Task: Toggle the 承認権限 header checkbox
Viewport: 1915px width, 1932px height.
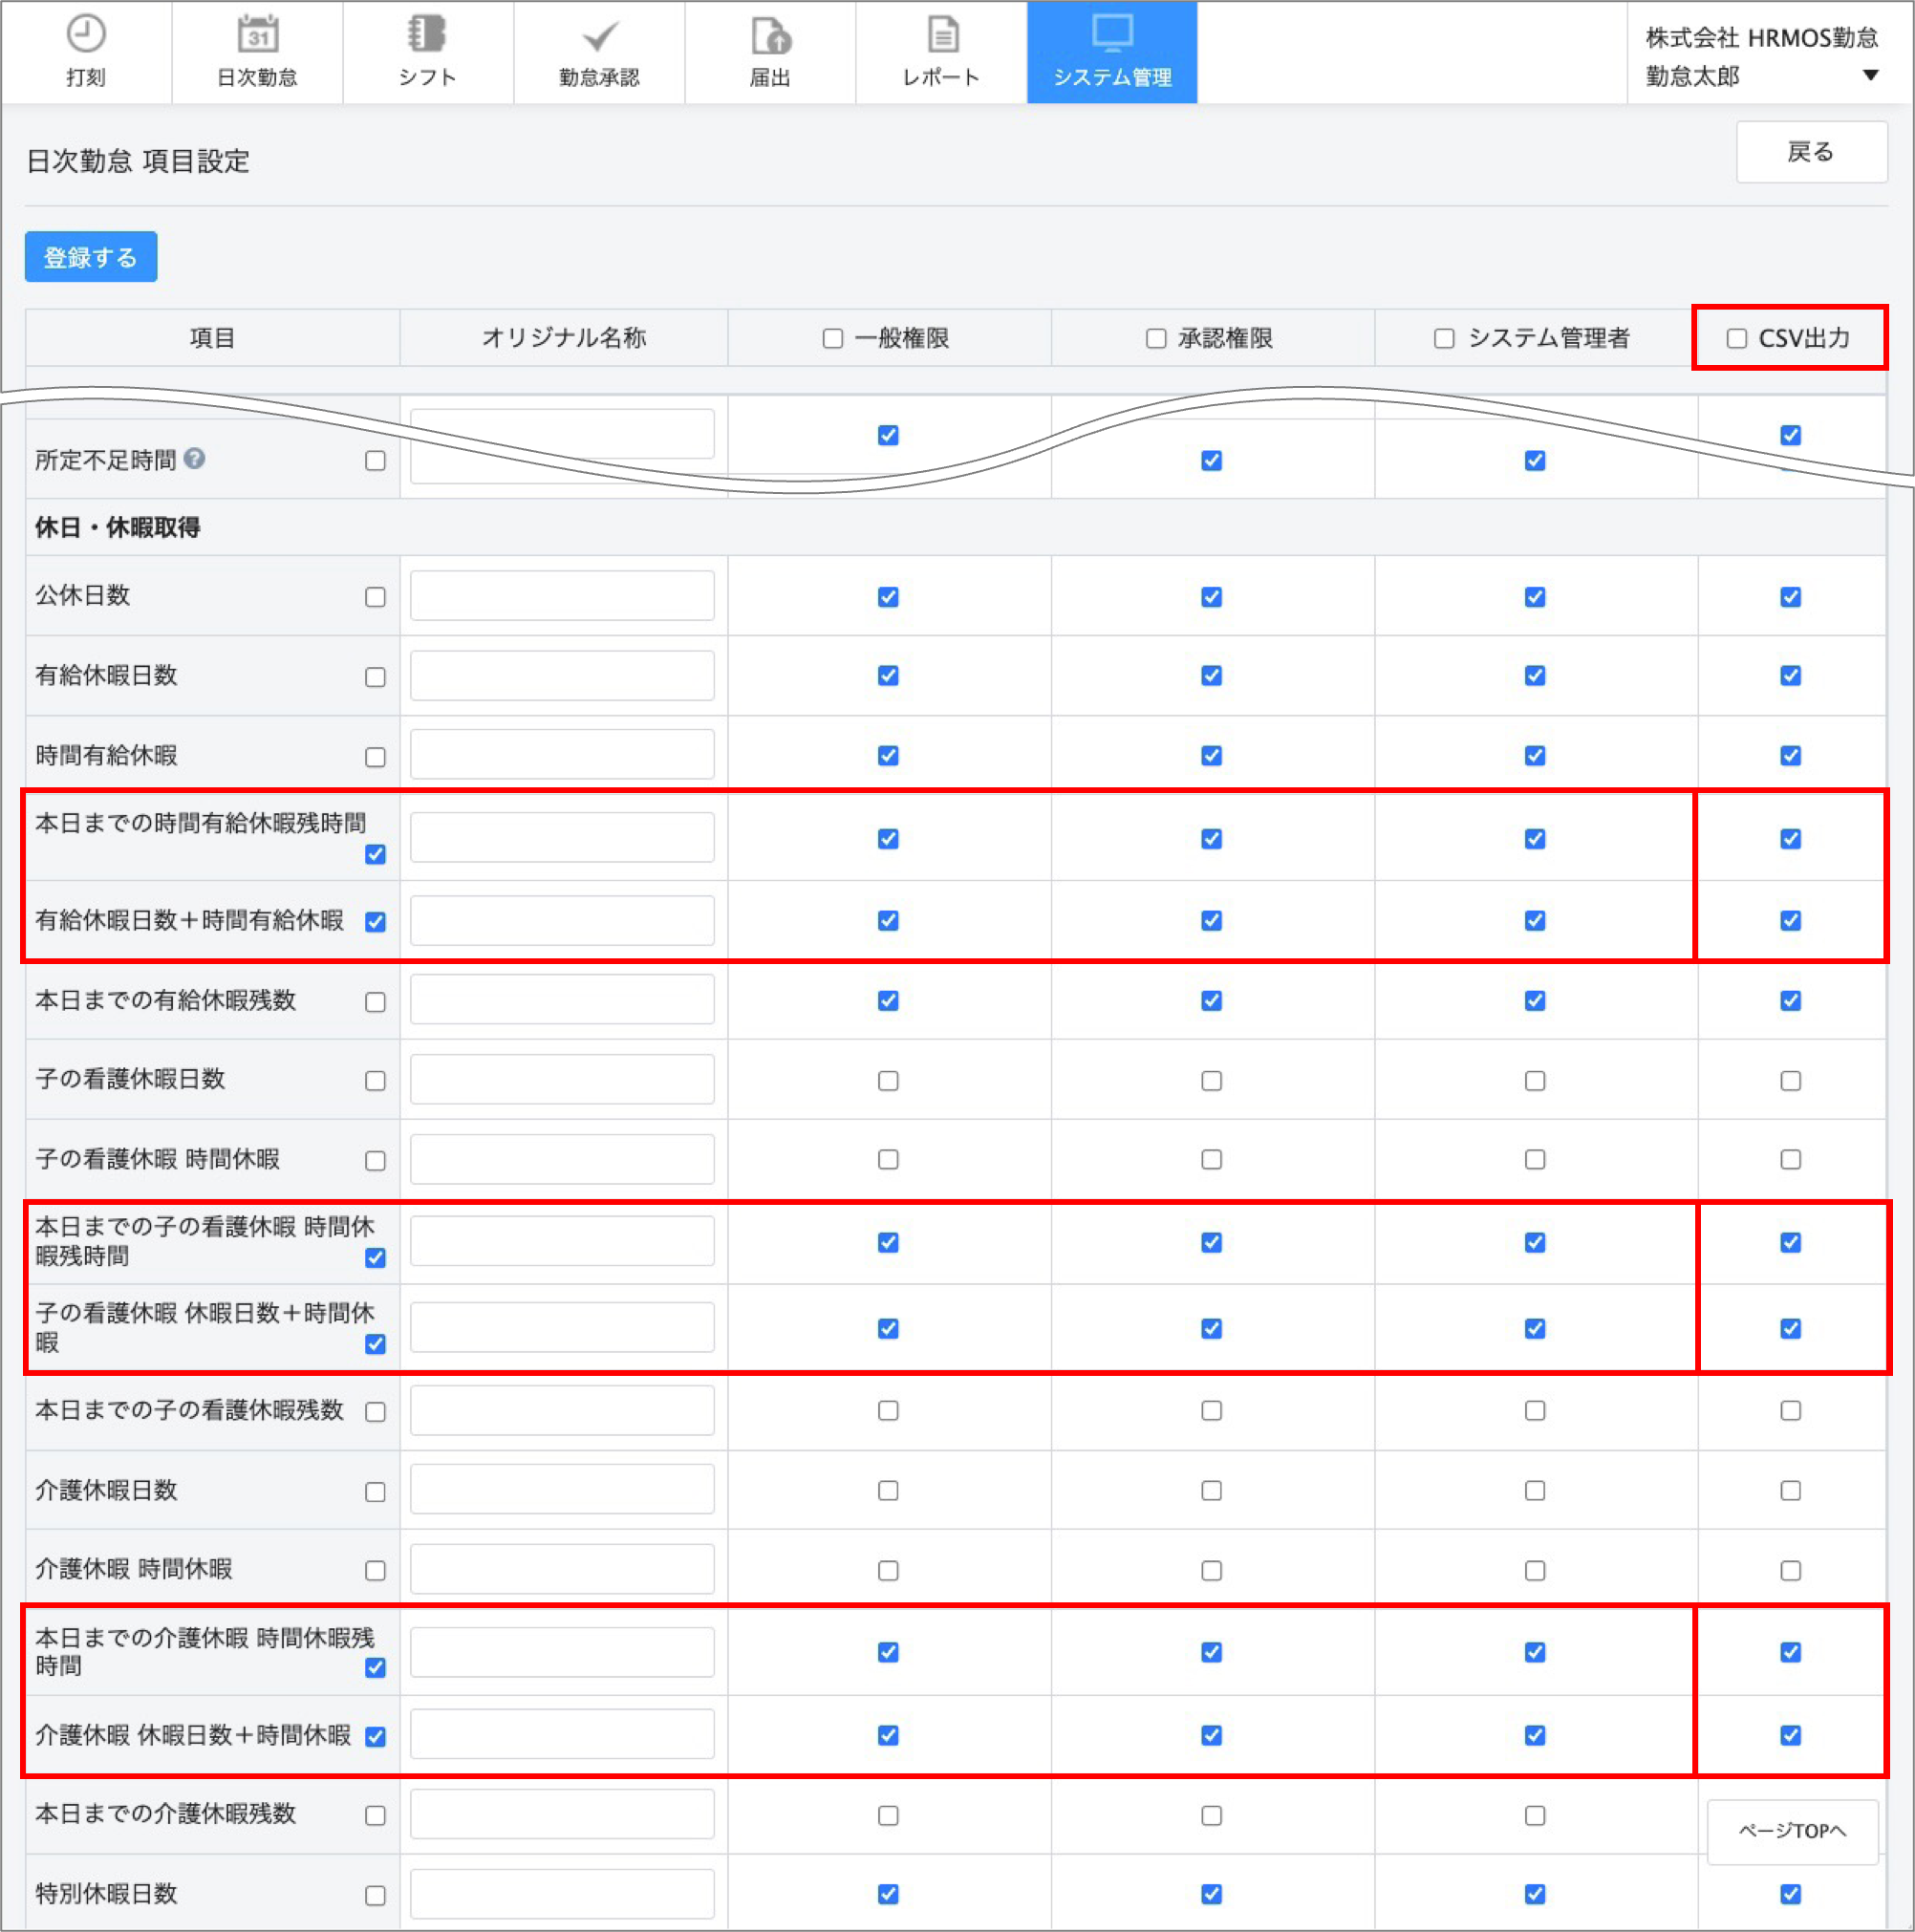Action: click(1156, 339)
